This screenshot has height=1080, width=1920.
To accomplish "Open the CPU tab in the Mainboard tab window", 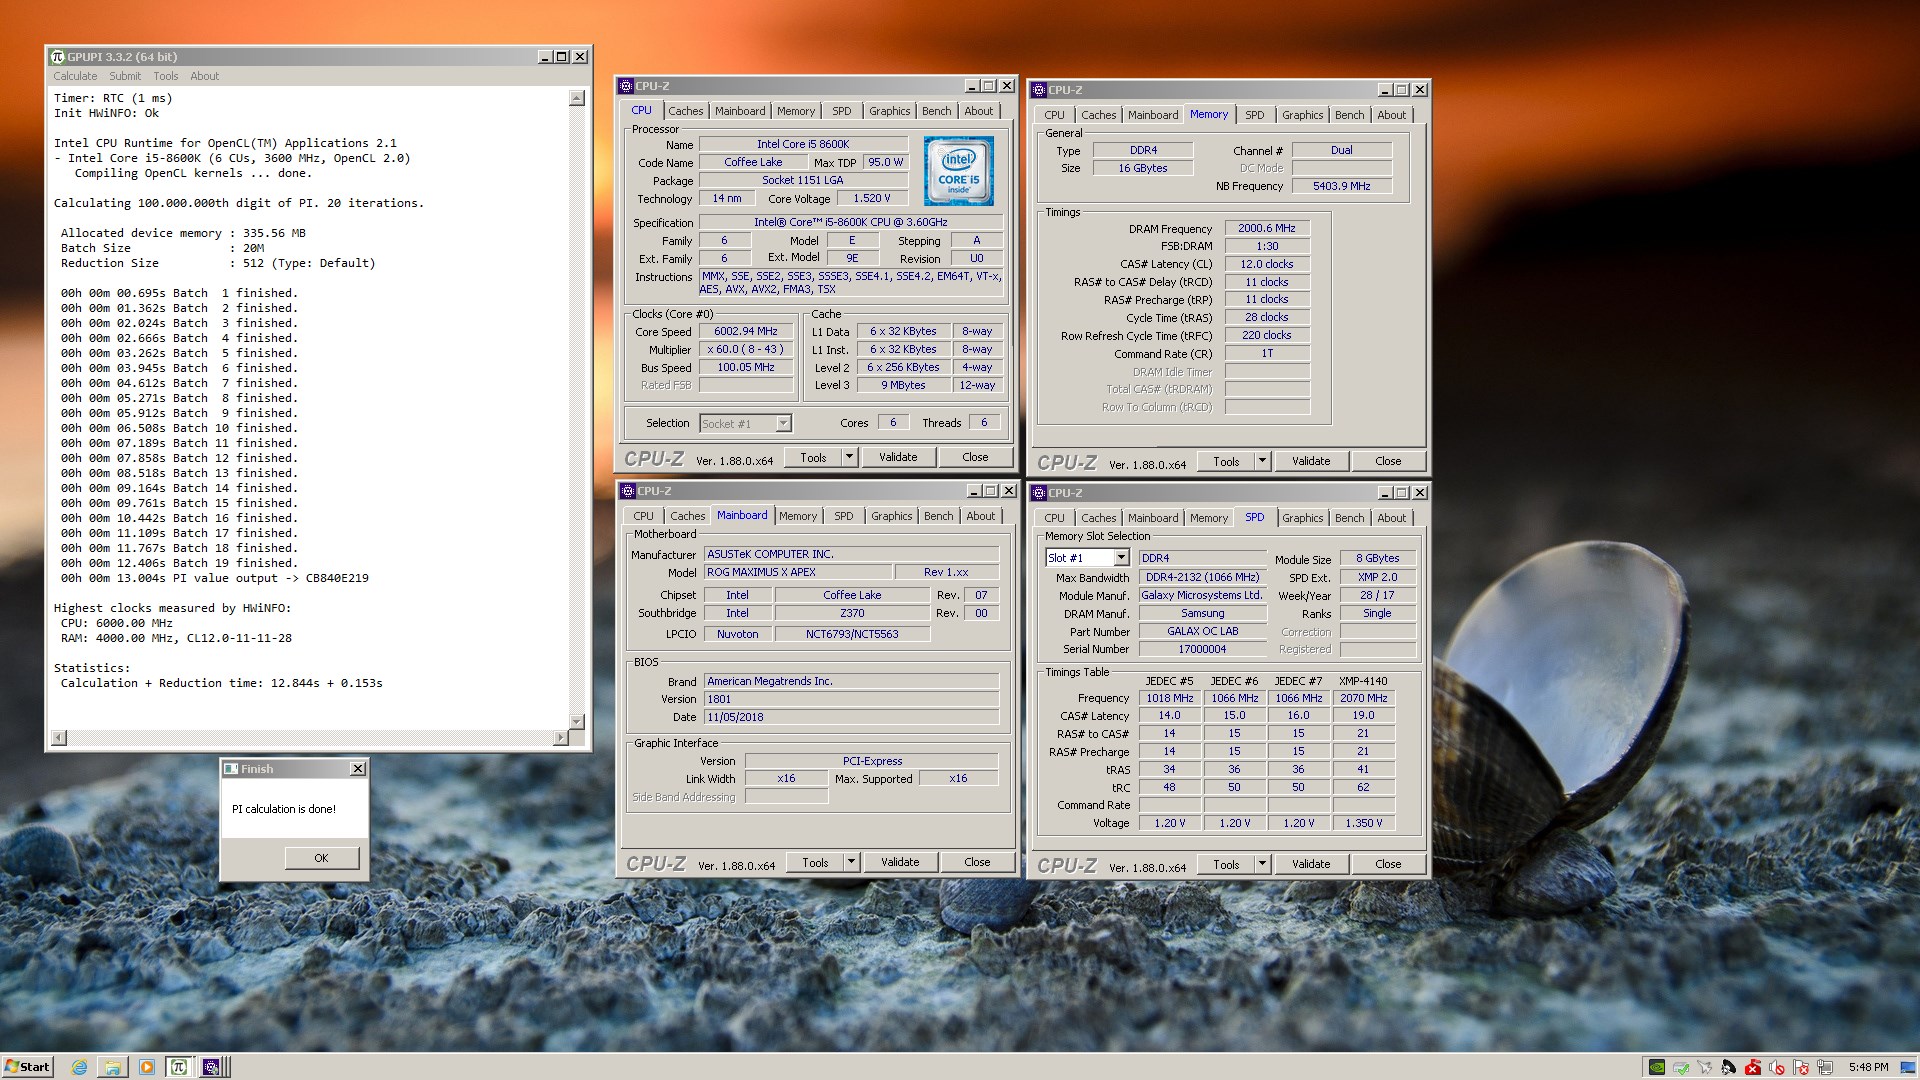I will pyautogui.click(x=644, y=516).
